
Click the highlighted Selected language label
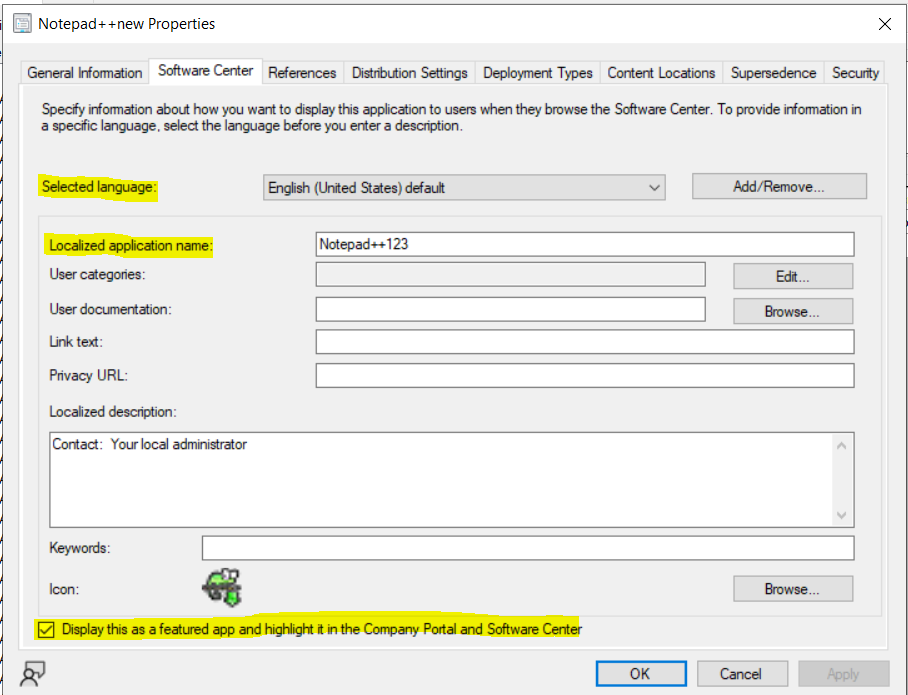point(98,187)
